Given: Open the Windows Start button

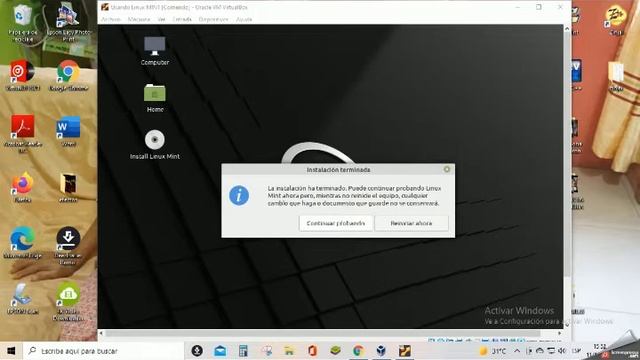Looking at the screenshot, I should click(11, 351).
